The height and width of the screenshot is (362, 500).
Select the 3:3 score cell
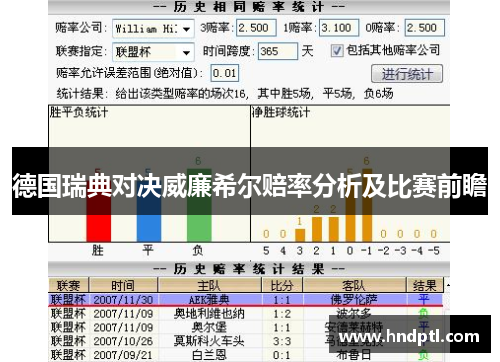coord(282,341)
